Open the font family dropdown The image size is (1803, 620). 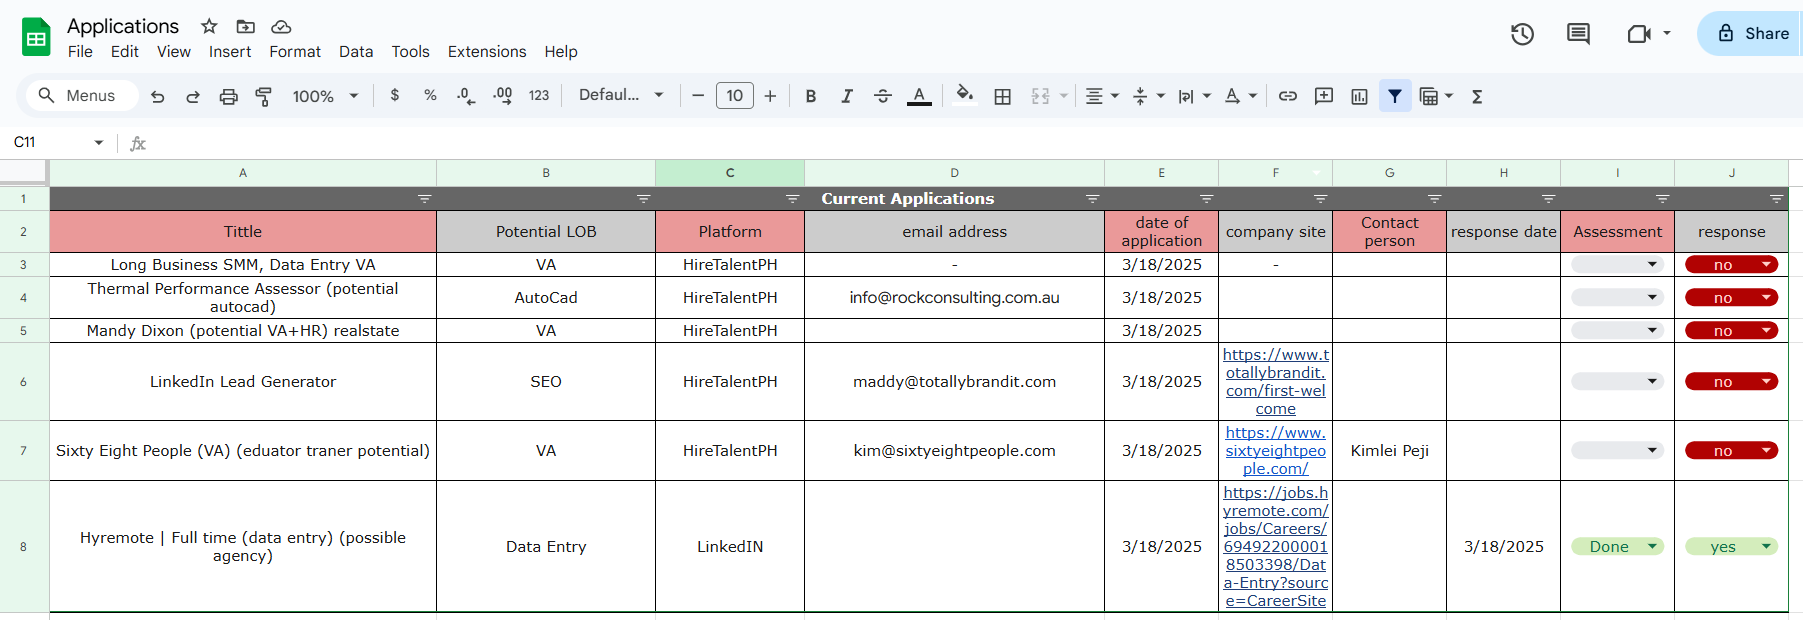pos(621,95)
